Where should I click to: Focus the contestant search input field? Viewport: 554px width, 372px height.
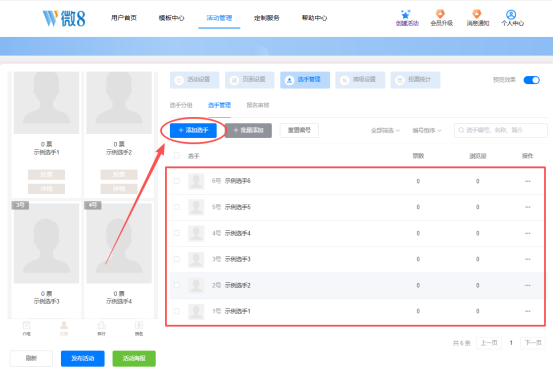[x=501, y=130]
